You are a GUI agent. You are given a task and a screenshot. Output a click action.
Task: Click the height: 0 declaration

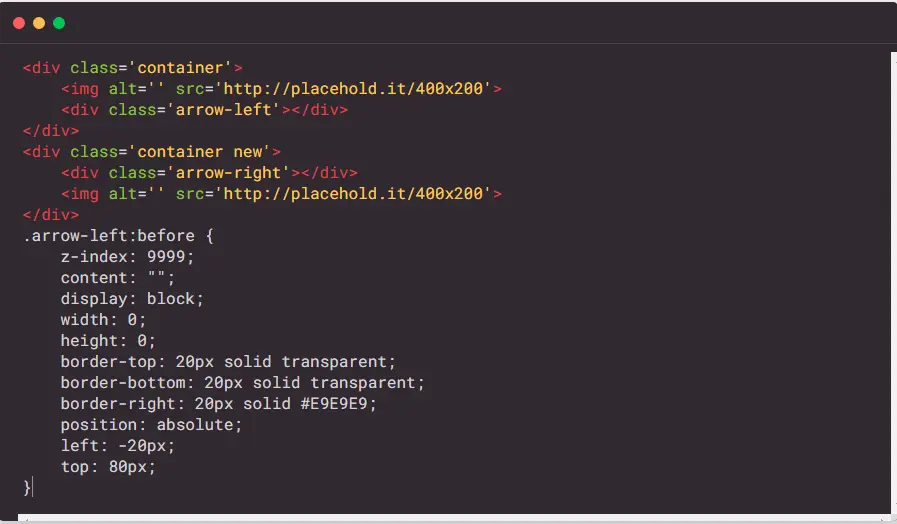coord(108,341)
